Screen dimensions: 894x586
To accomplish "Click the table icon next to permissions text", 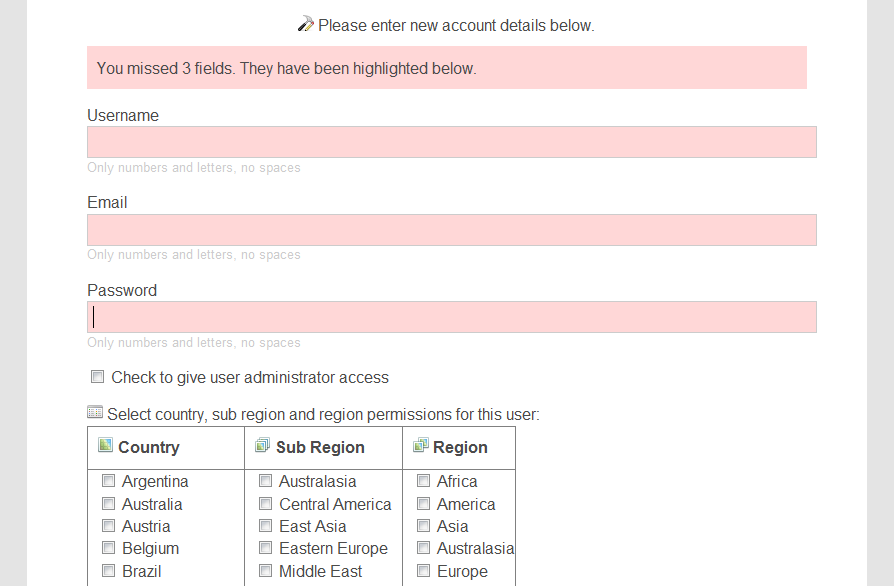I will point(95,412).
